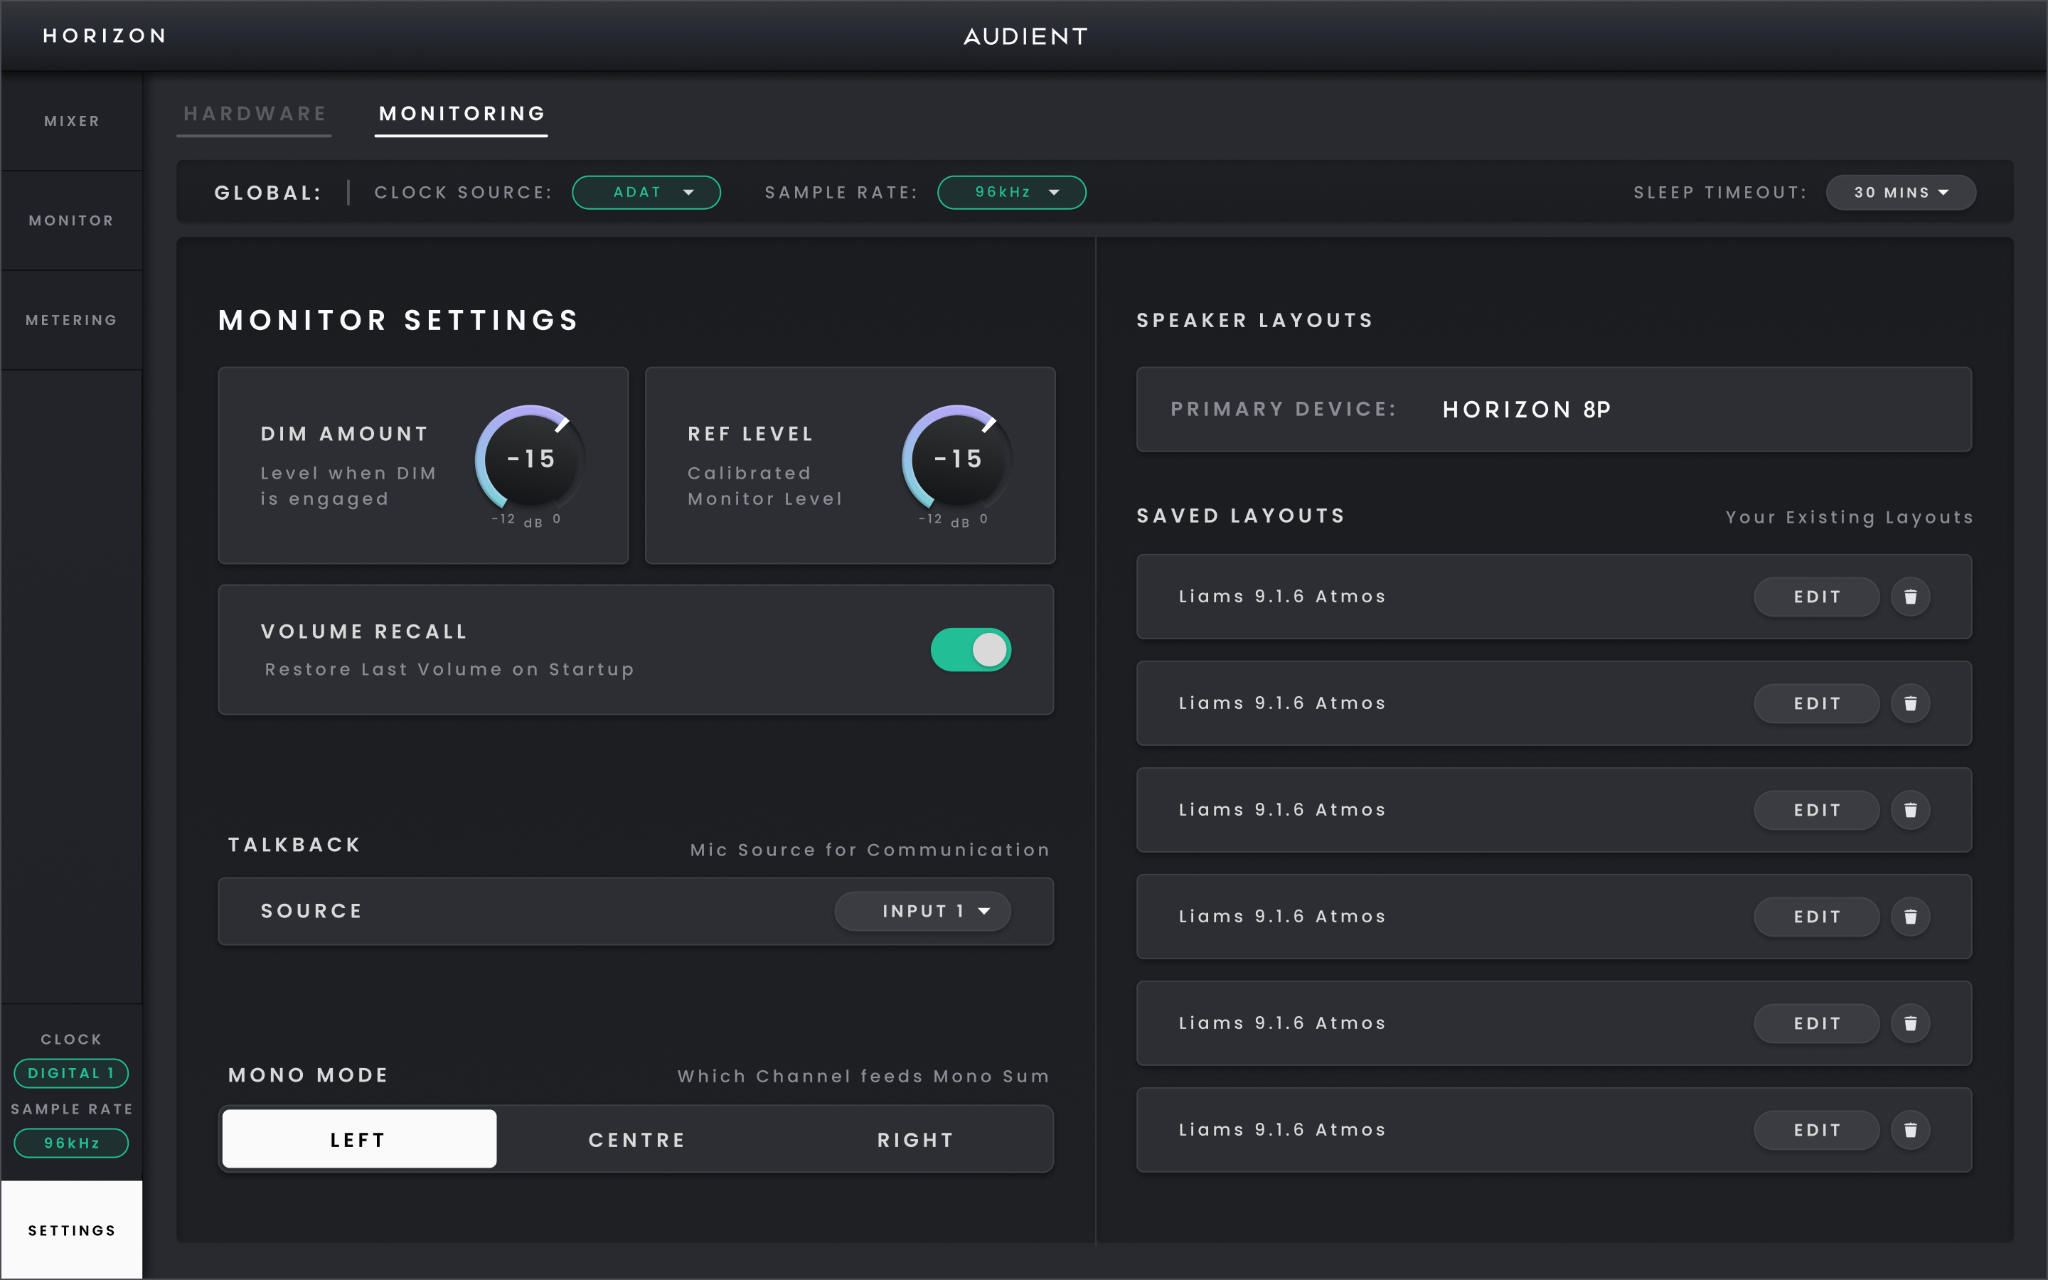2048x1280 pixels.
Task: Open the Talkback Source INPUT 1 dropdown
Action: 923,911
